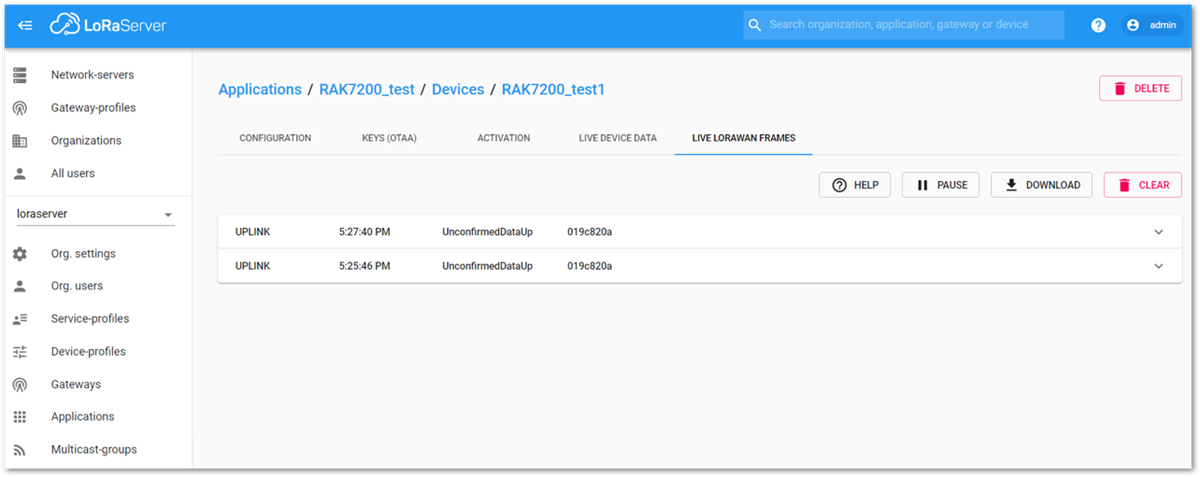
Task: Open Org. users in the sidebar
Action: tap(77, 286)
